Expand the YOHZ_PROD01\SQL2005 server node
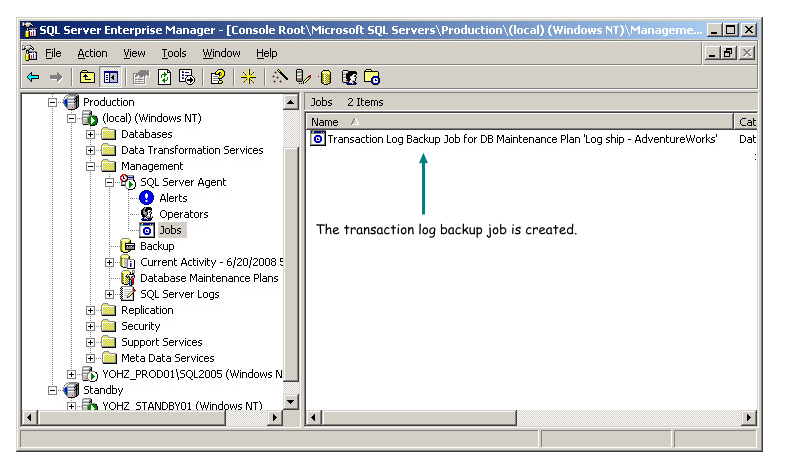Image resolution: width=787 pixels, height=464 pixels. 71,375
